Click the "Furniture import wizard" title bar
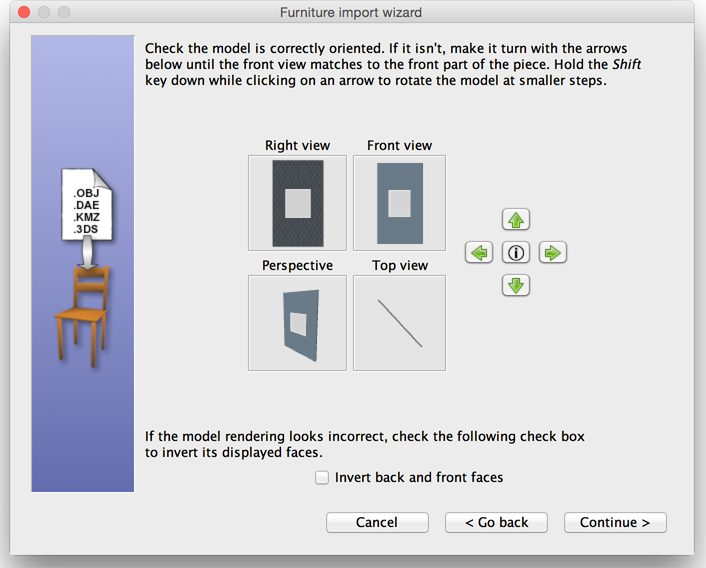Screen dimensions: 706x568 point(350,13)
